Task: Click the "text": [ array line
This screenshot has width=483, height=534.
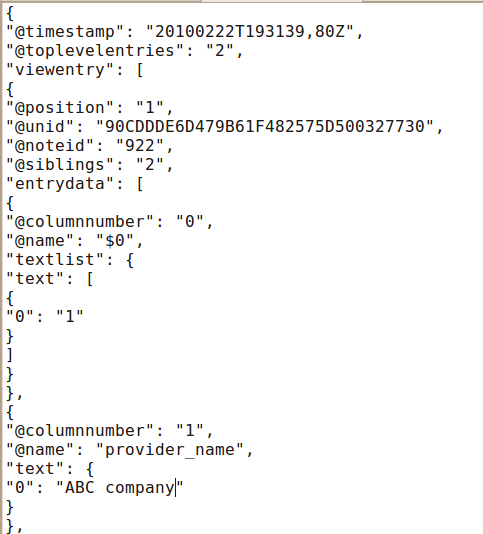Action: pyautogui.click(x=50, y=279)
